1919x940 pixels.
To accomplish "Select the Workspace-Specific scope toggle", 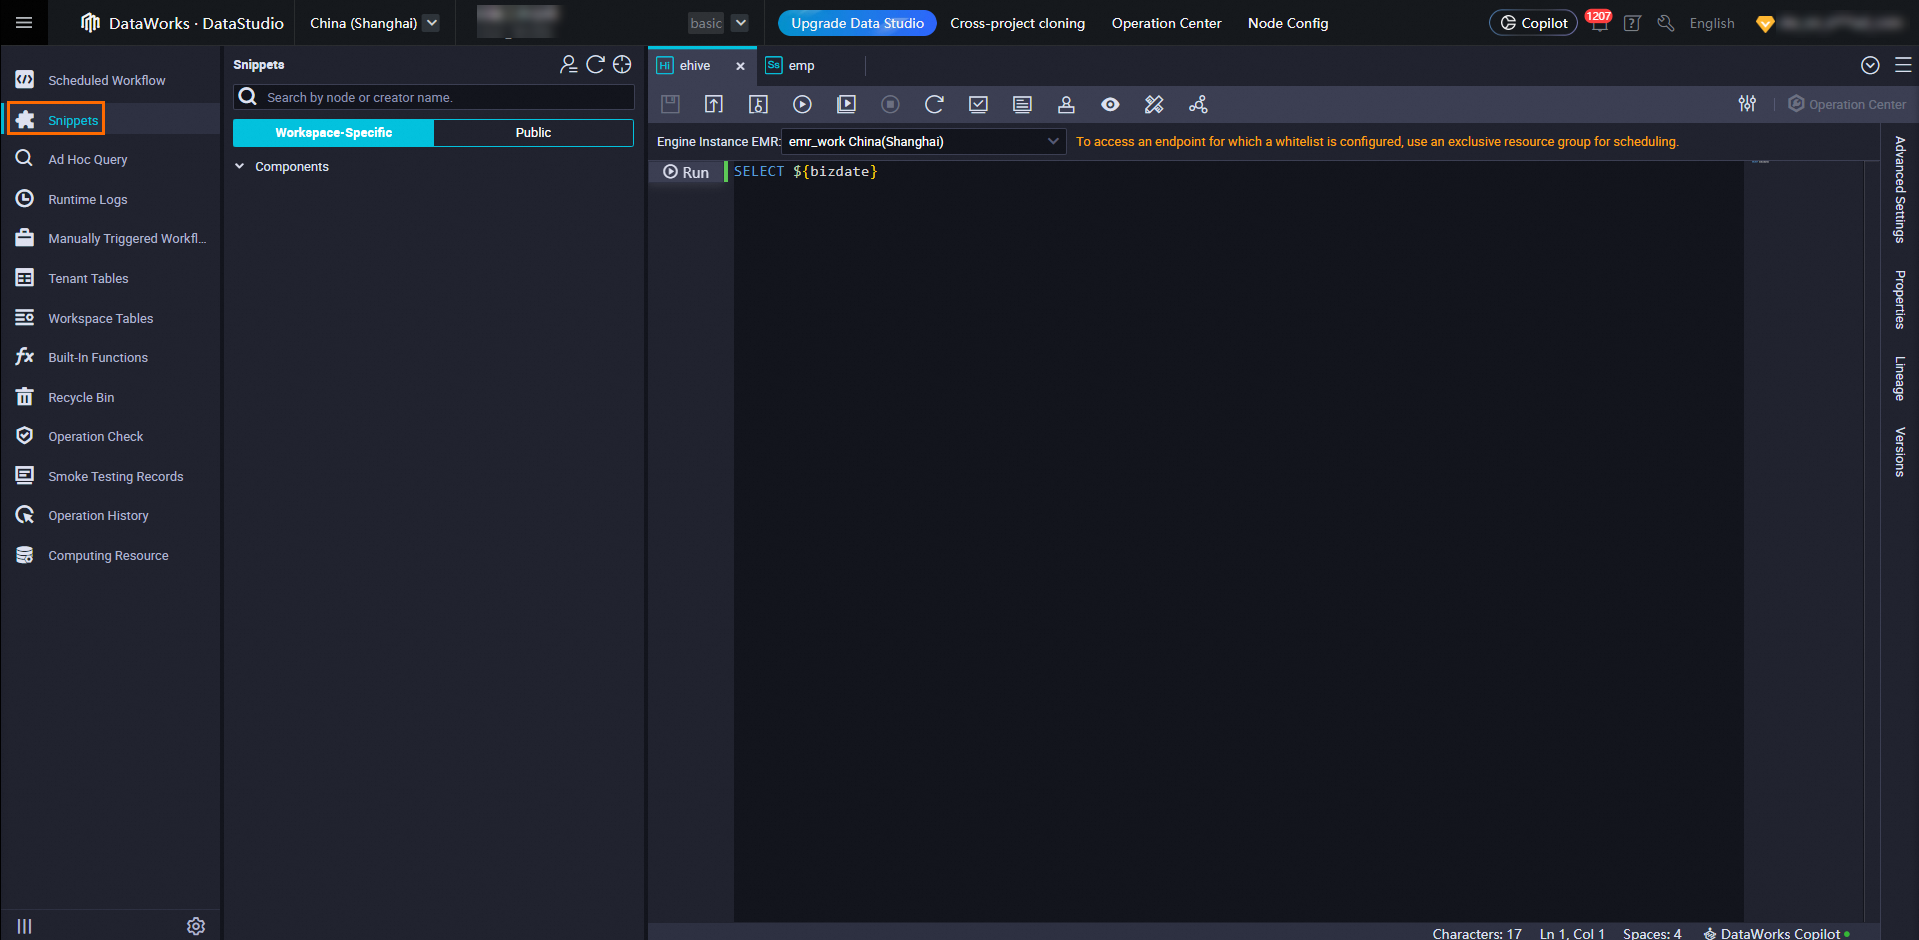I will click(333, 133).
